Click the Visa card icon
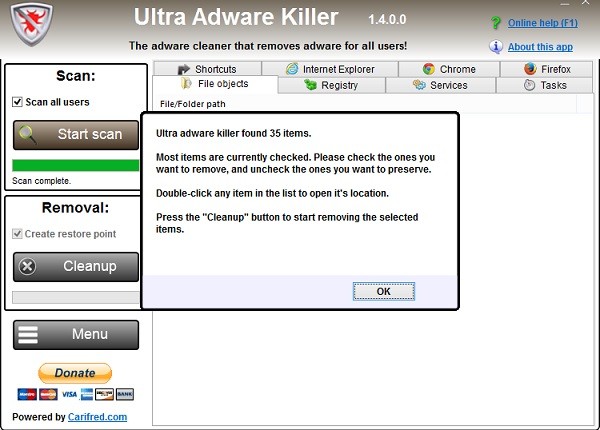The height and width of the screenshot is (430, 600). [69, 394]
